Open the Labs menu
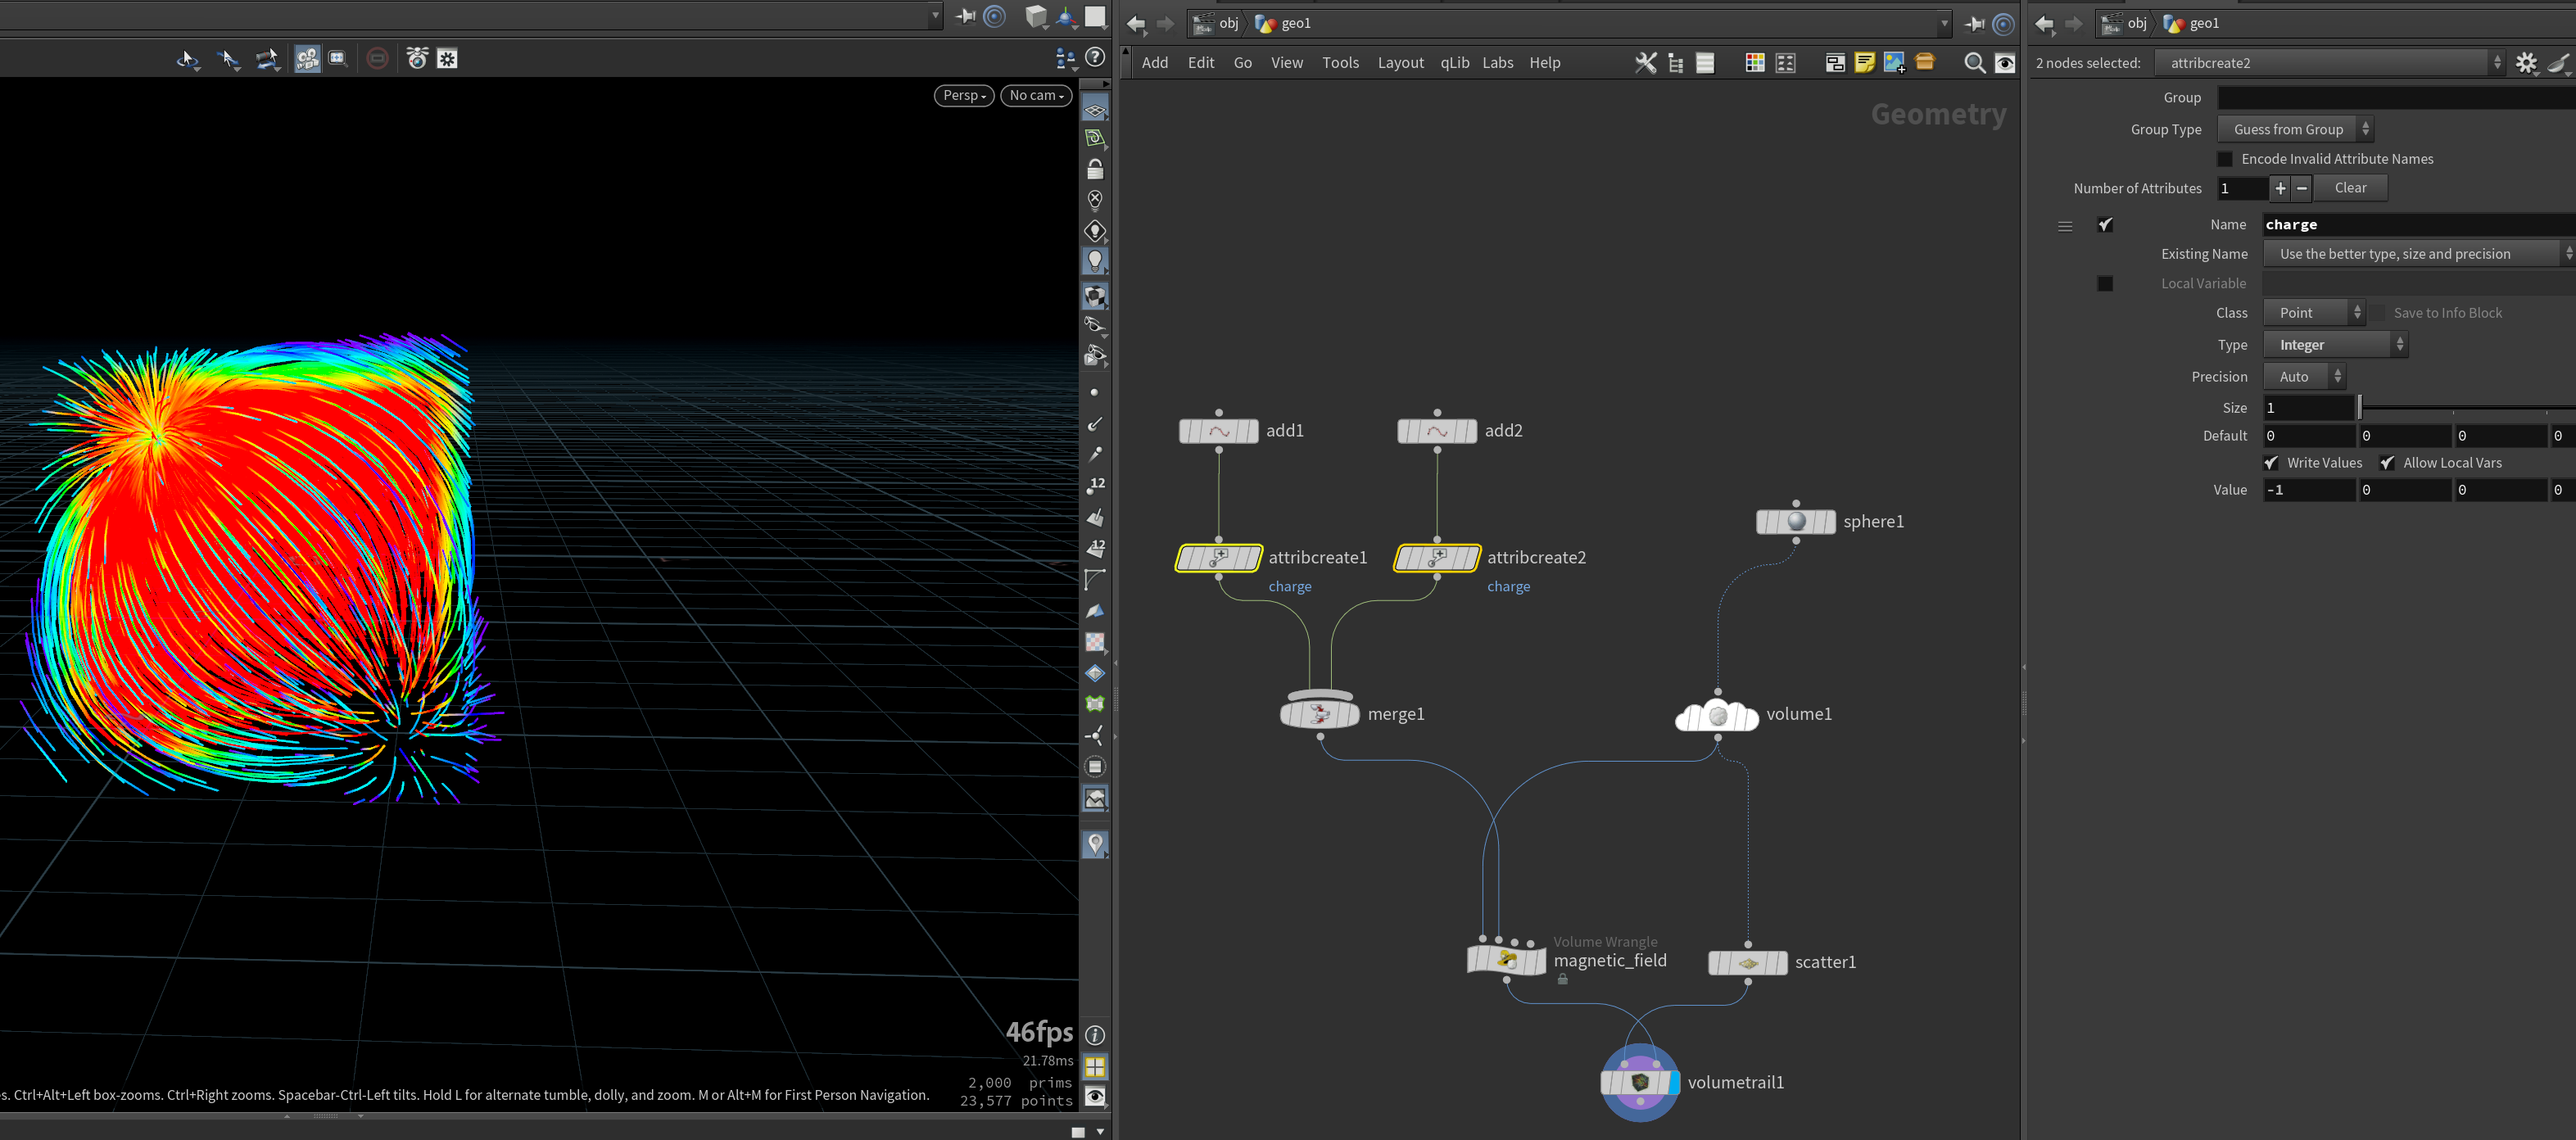2576x1140 pixels. 1497,63
